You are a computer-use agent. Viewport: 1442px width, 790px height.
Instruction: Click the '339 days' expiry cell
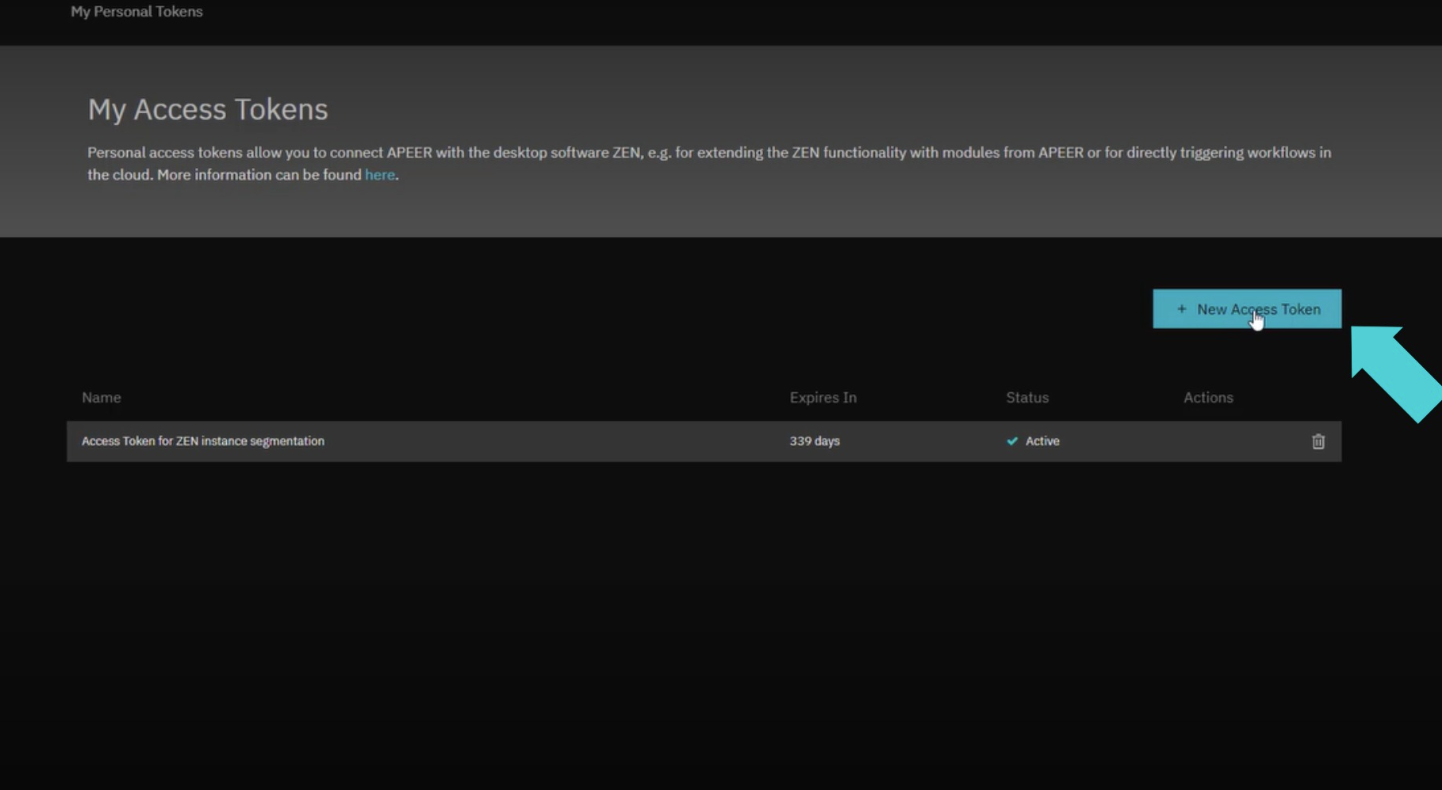click(814, 441)
